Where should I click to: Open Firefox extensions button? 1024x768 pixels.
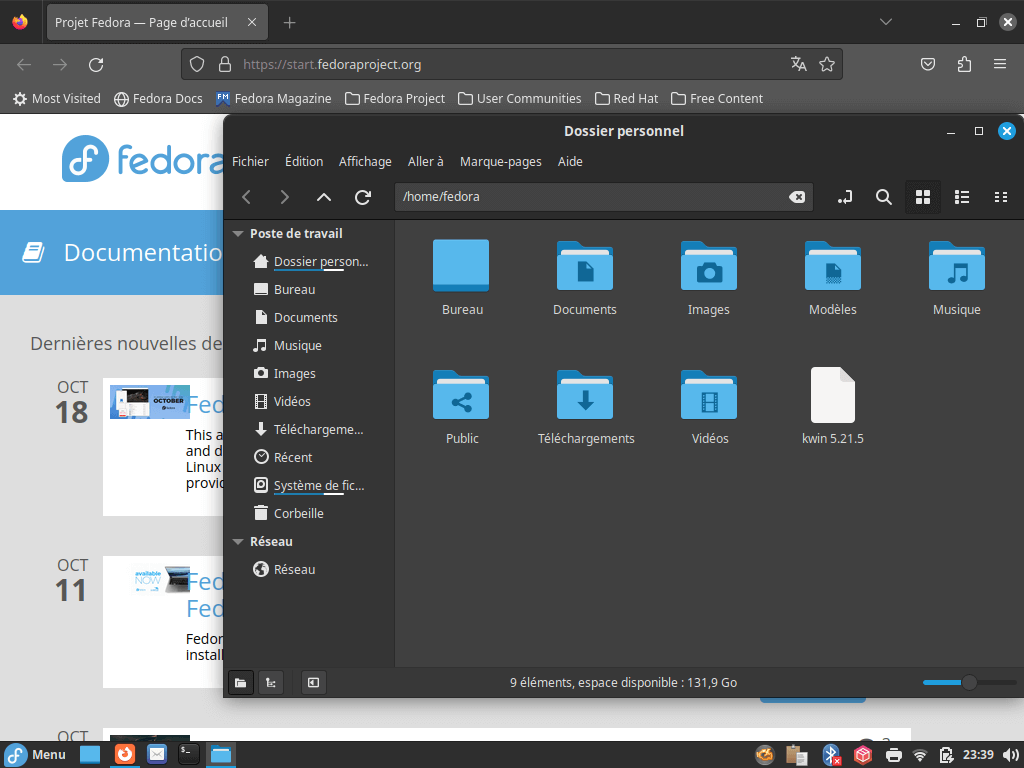point(964,64)
